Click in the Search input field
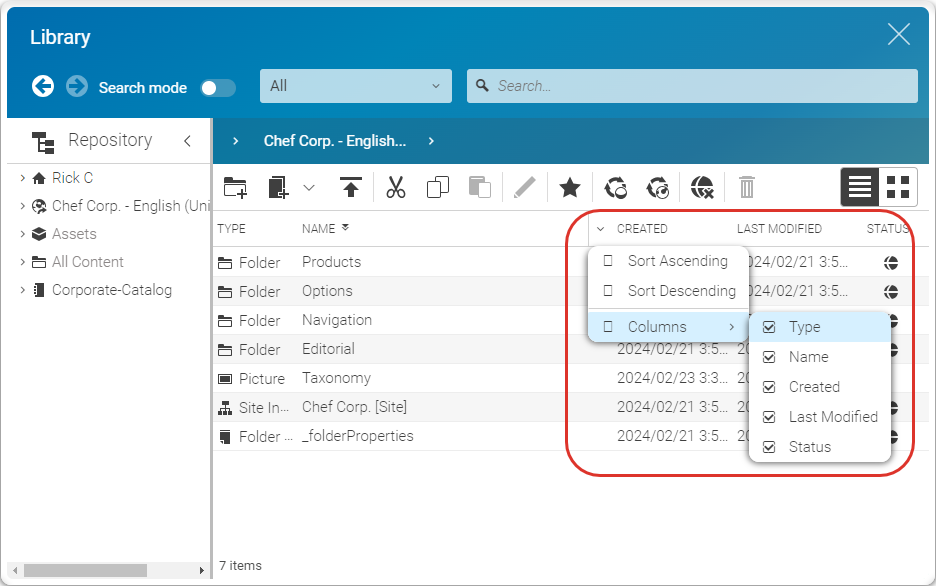Screen dimensions: 936x586 (700, 86)
